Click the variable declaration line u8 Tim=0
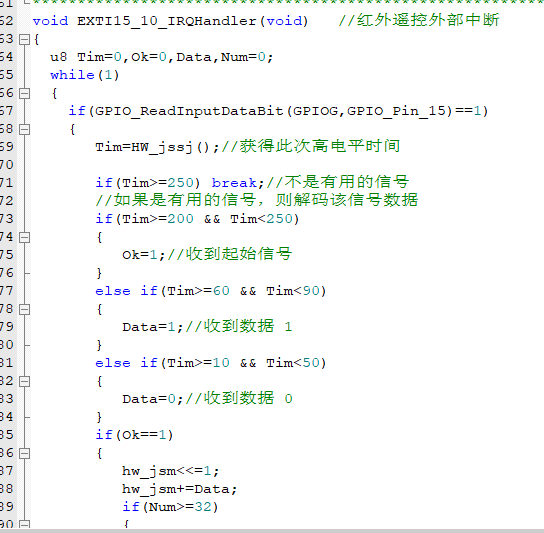Image resolution: width=544 pixels, height=533 pixels. click(162, 57)
